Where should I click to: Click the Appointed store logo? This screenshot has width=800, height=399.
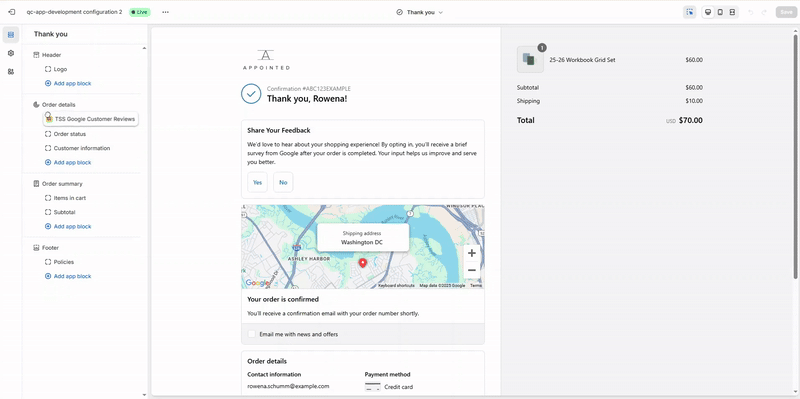click(x=266, y=60)
